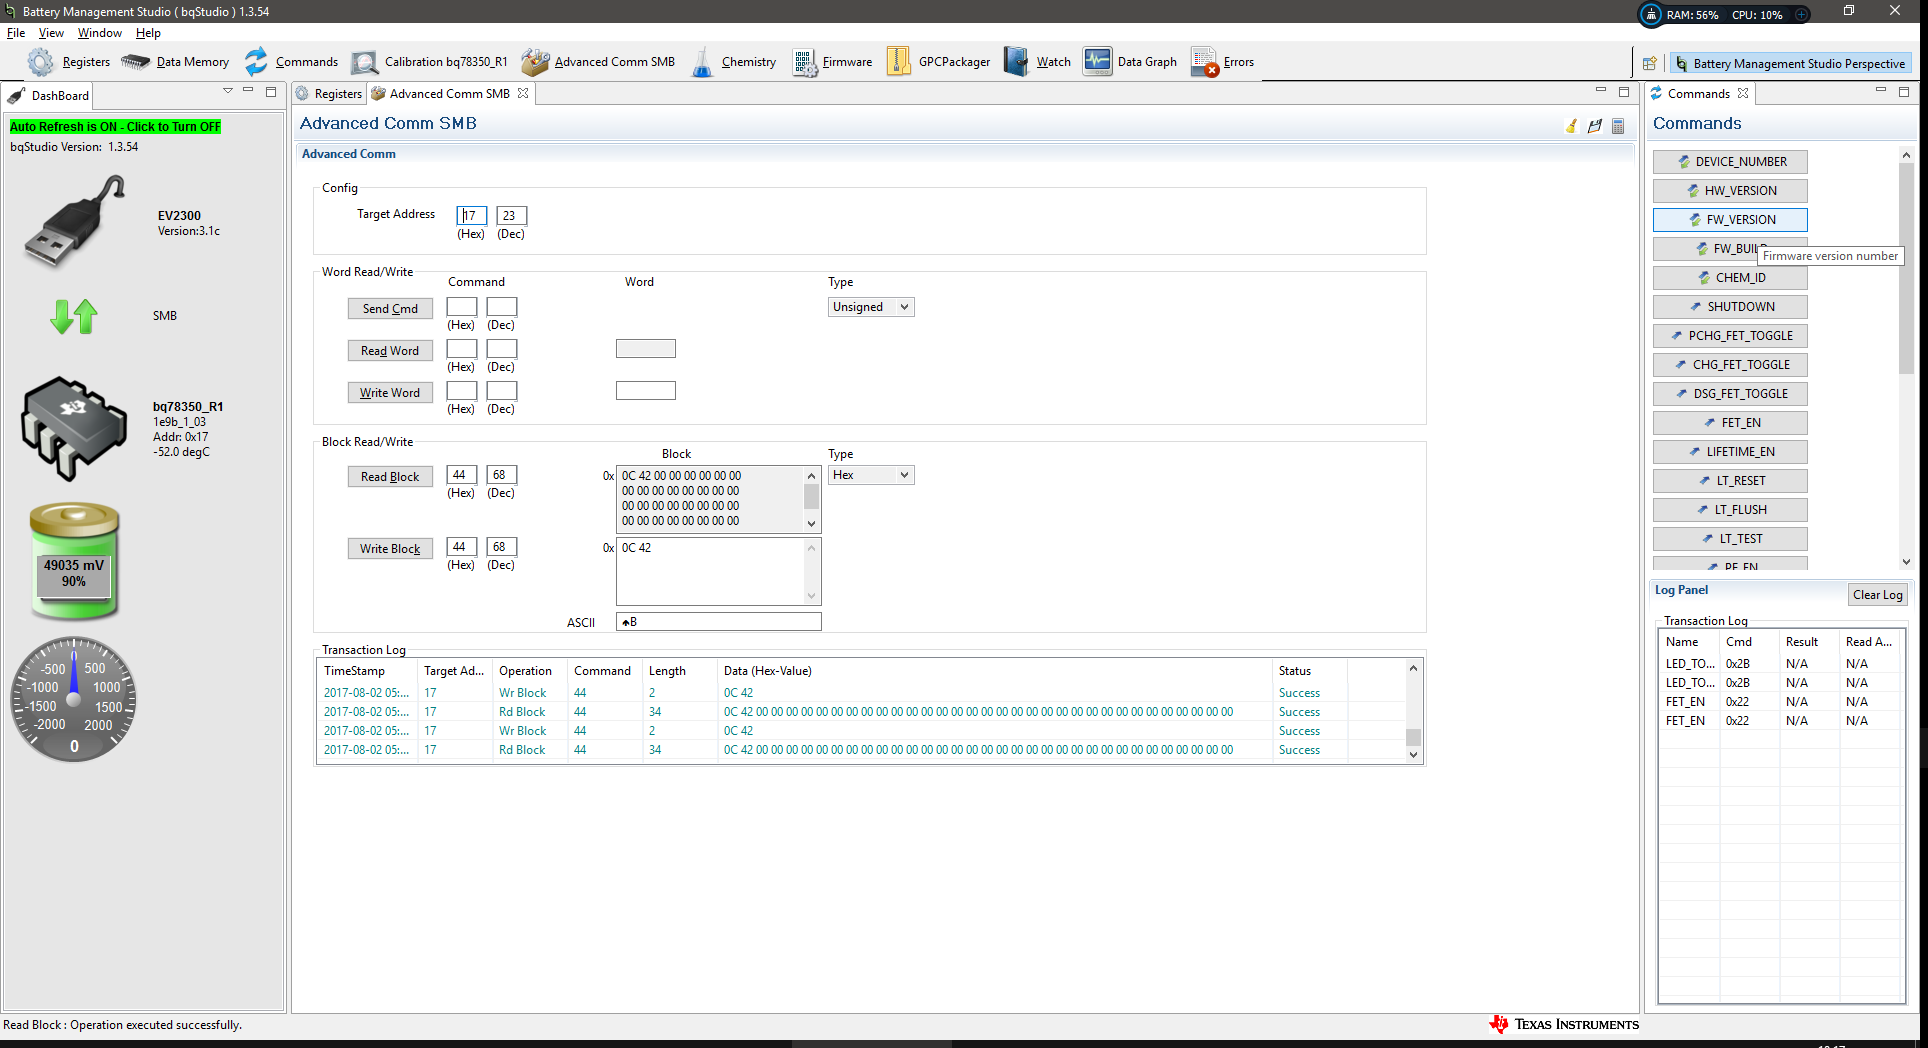The image size is (1928, 1048).
Task: Click the Clear Log button
Action: 1877,595
